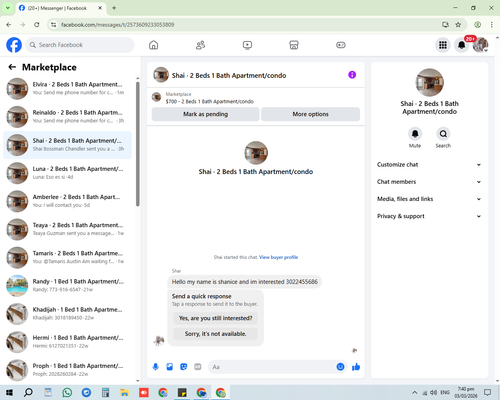
Task: Open the Chrome tab search dropdown
Action: (8, 8)
